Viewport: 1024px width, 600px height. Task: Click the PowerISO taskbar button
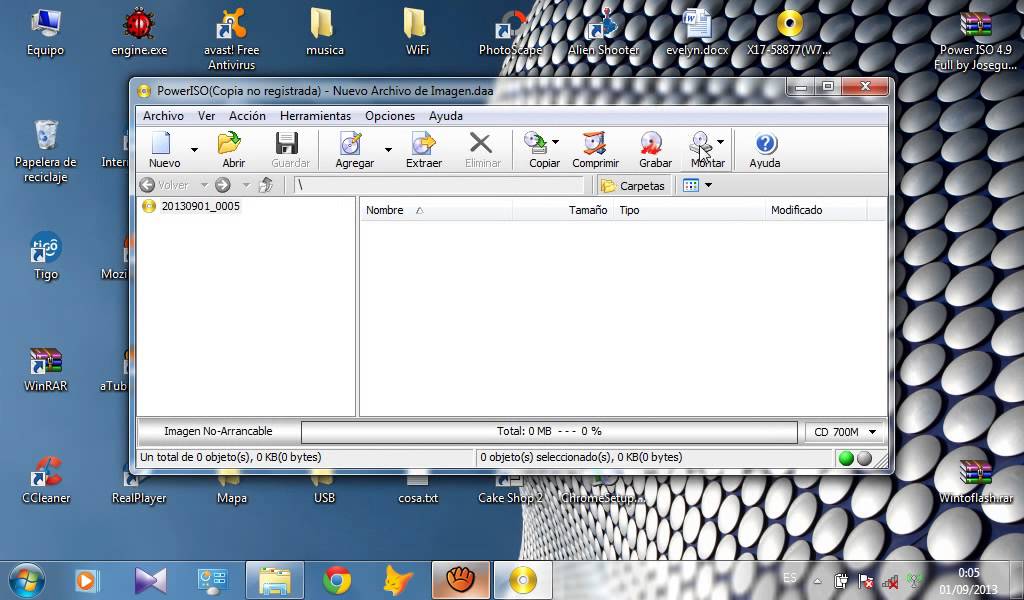[x=522, y=580]
